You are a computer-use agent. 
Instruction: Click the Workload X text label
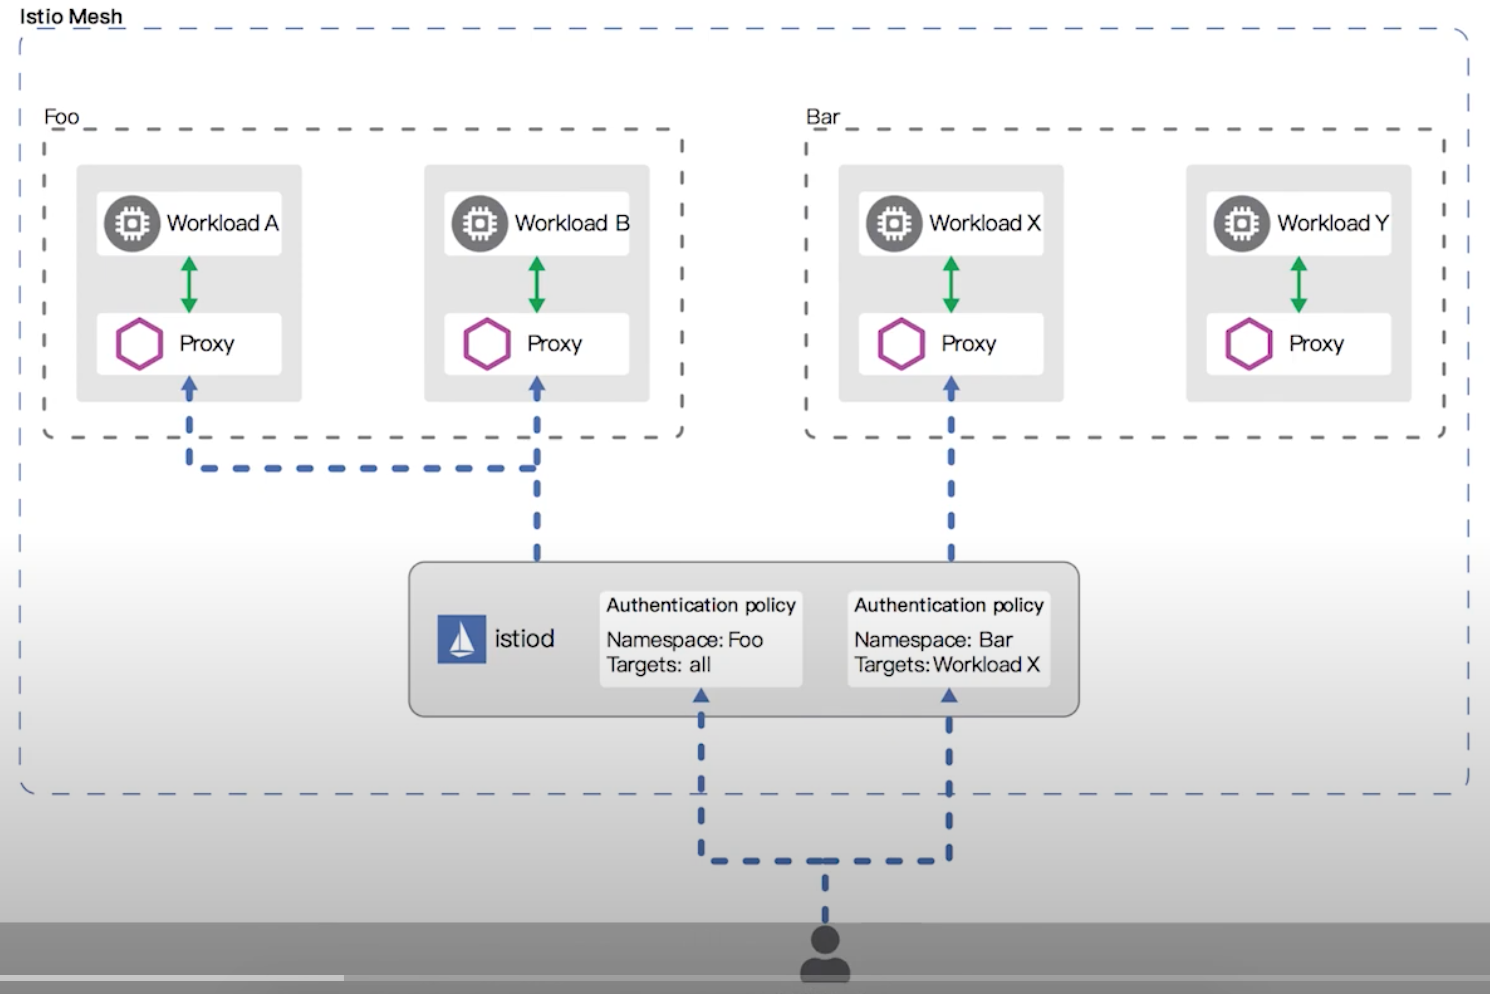pyautogui.click(x=985, y=223)
